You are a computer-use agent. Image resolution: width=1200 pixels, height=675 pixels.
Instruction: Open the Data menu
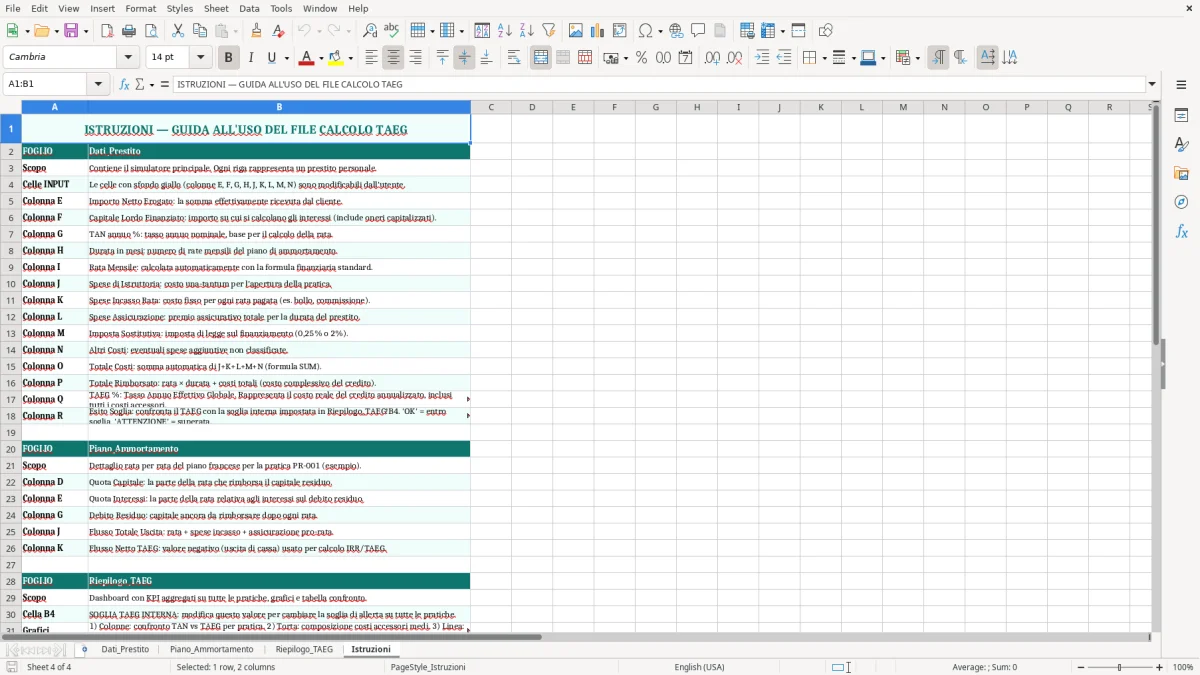[249, 8]
